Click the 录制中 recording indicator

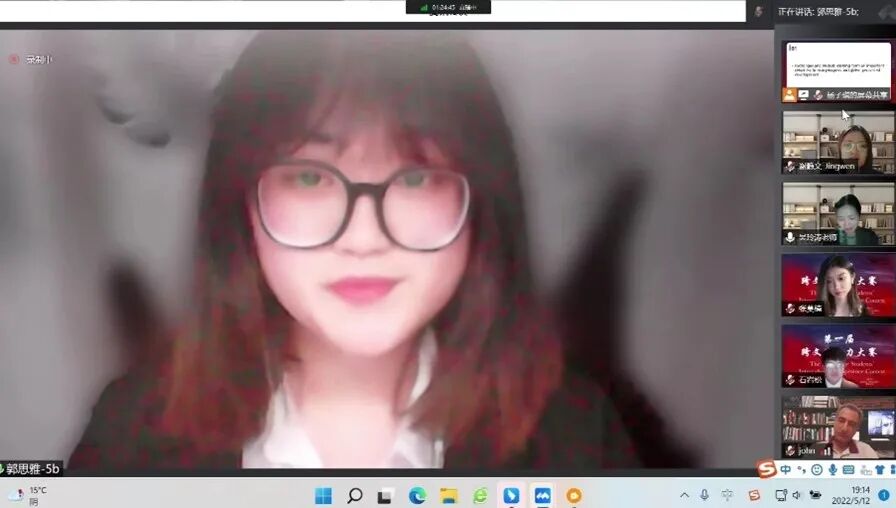click(x=31, y=59)
